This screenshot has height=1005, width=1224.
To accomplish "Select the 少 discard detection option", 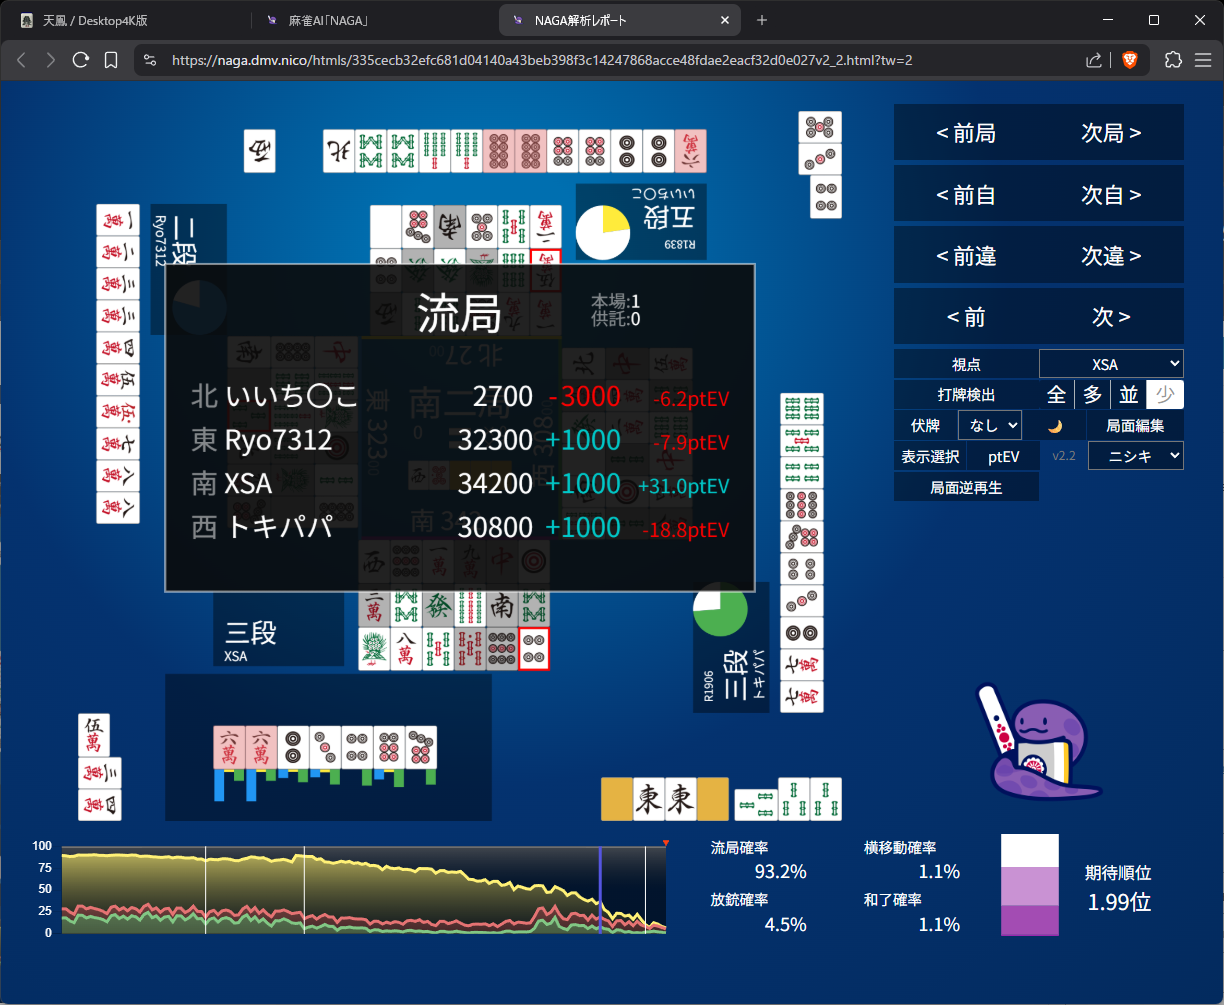I will (1165, 395).
